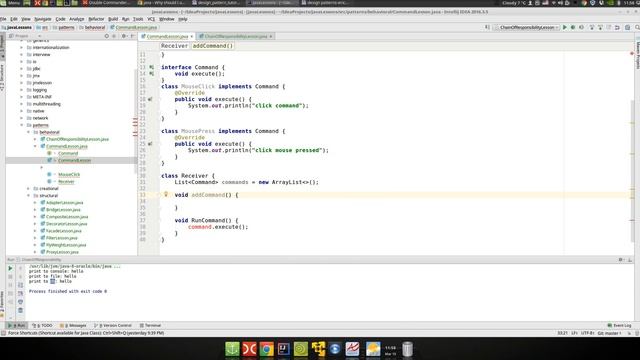640x360 pixels.
Task: Click the green anchor dock icon
Action: point(232,349)
